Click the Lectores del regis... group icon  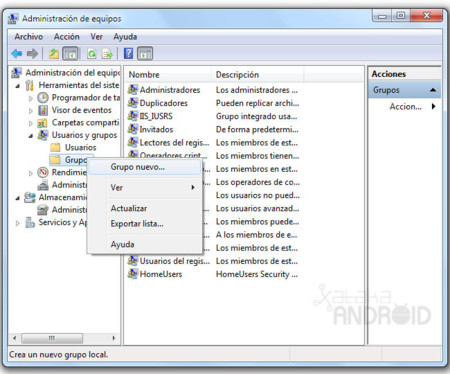coord(133,142)
